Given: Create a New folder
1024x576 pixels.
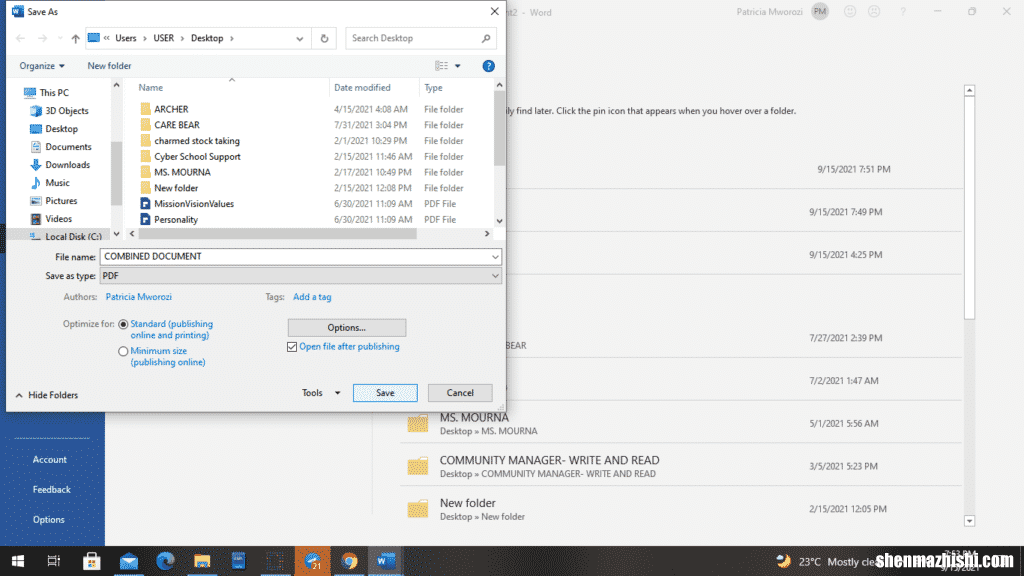Looking at the screenshot, I should click(109, 66).
